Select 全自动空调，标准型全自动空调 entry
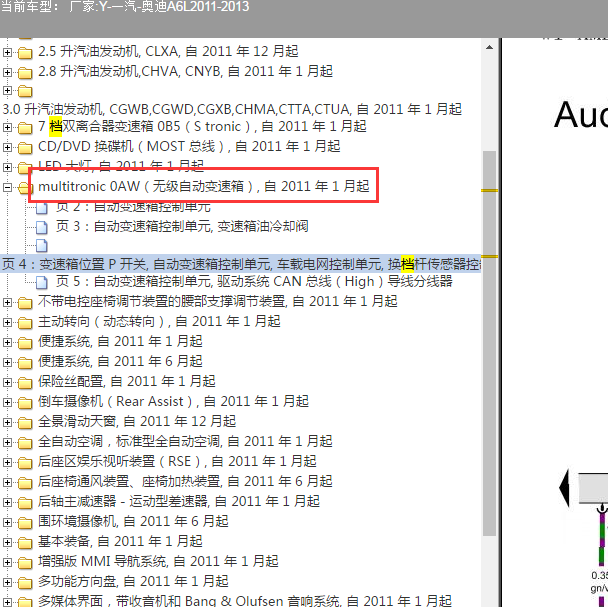The image size is (608, 607). (x=185, y=441)
